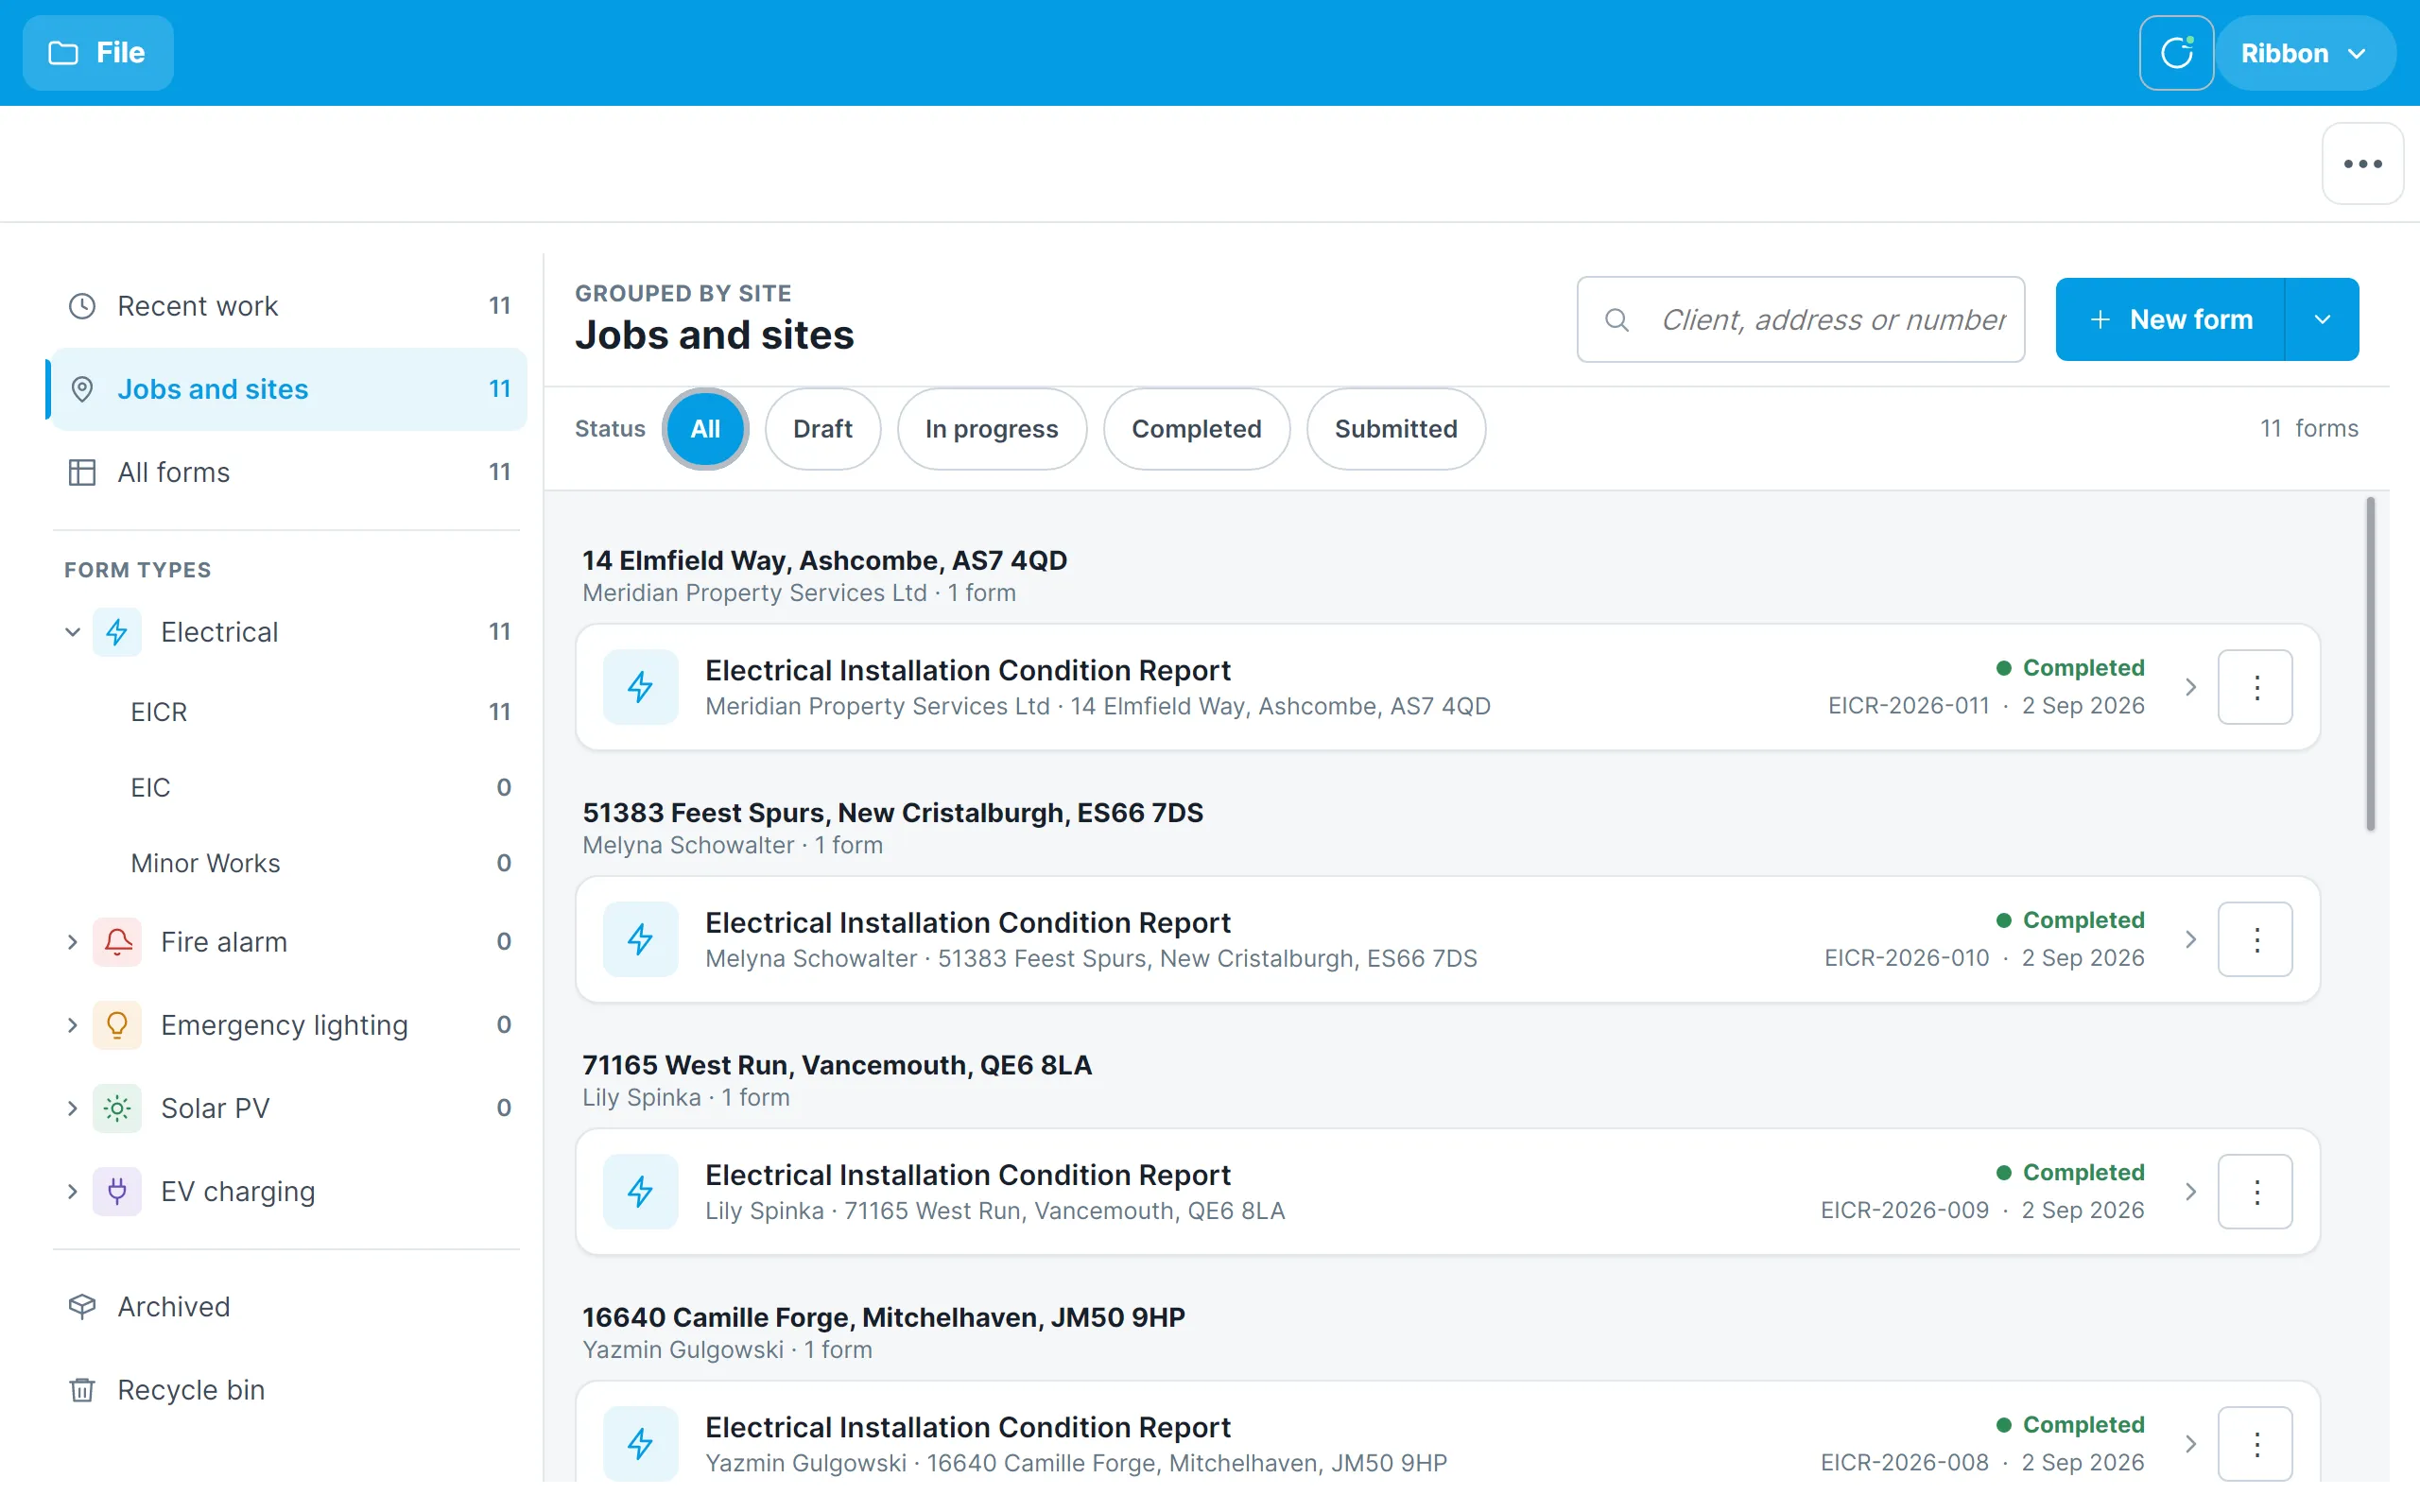This screenshot has height=1512, width=2420.
Task: Click the EV charging plug icon
Action: point(117,1191)
